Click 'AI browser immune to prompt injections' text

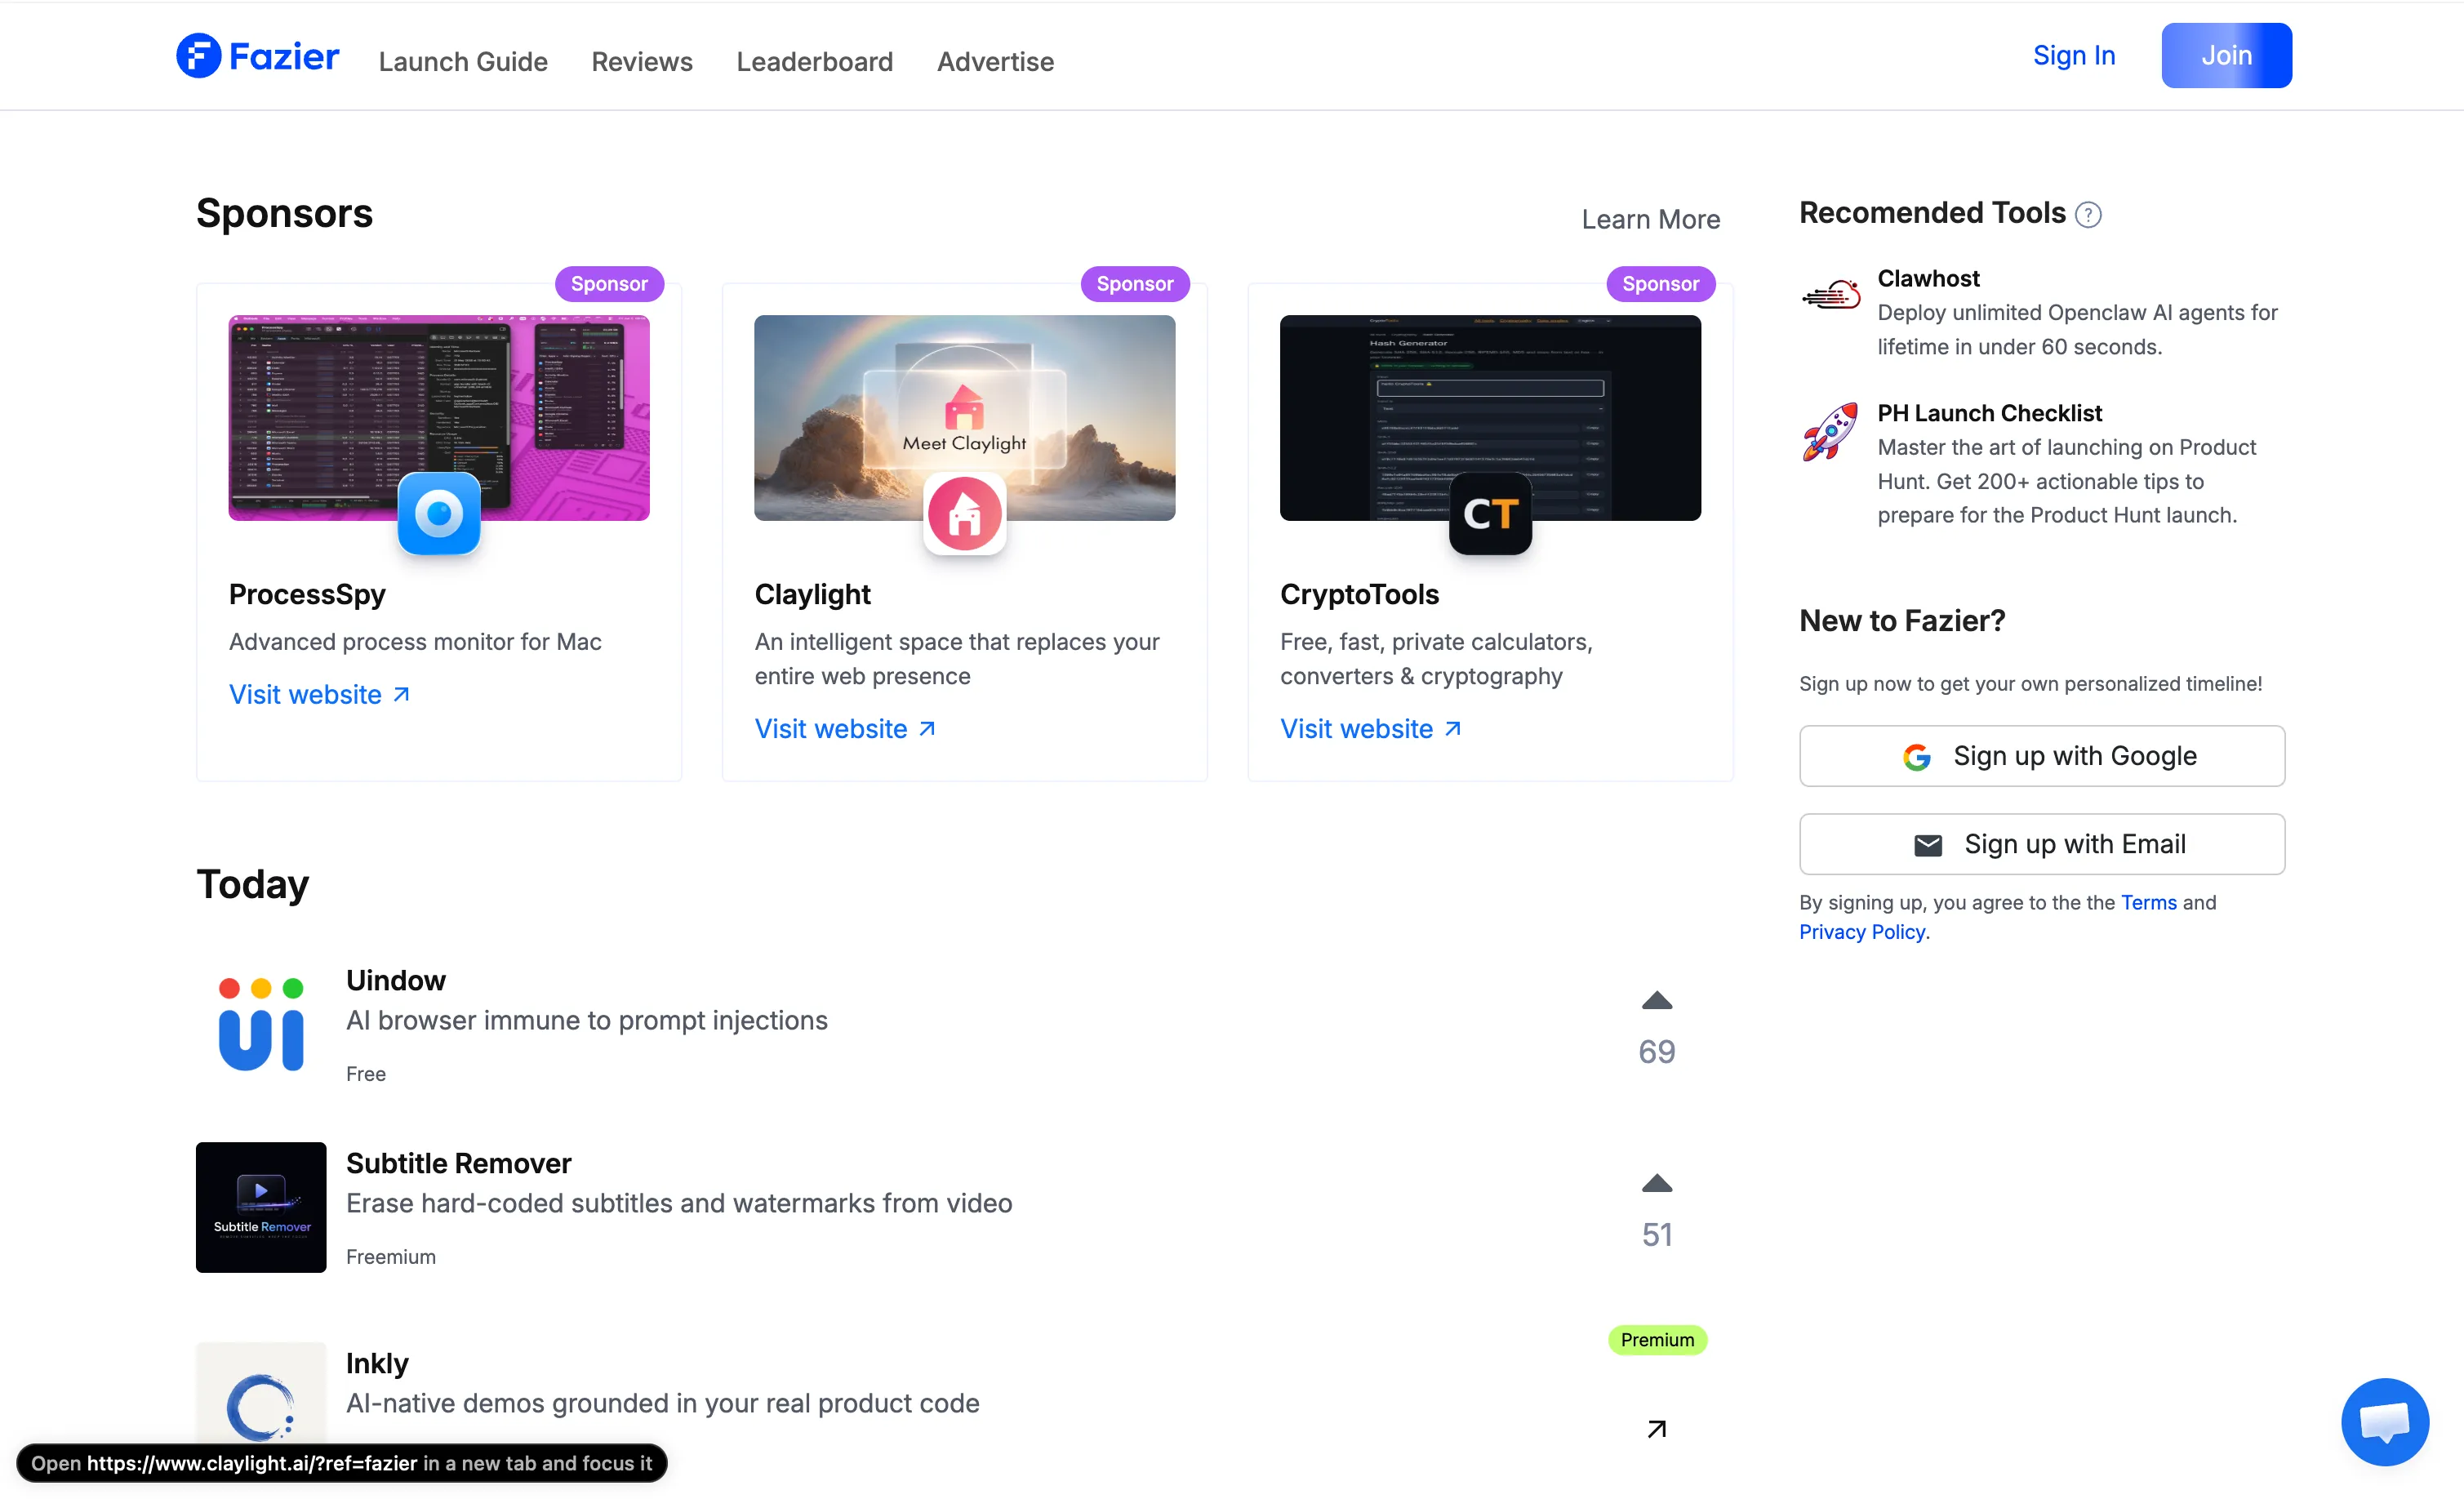click(x=587, y=1020)
